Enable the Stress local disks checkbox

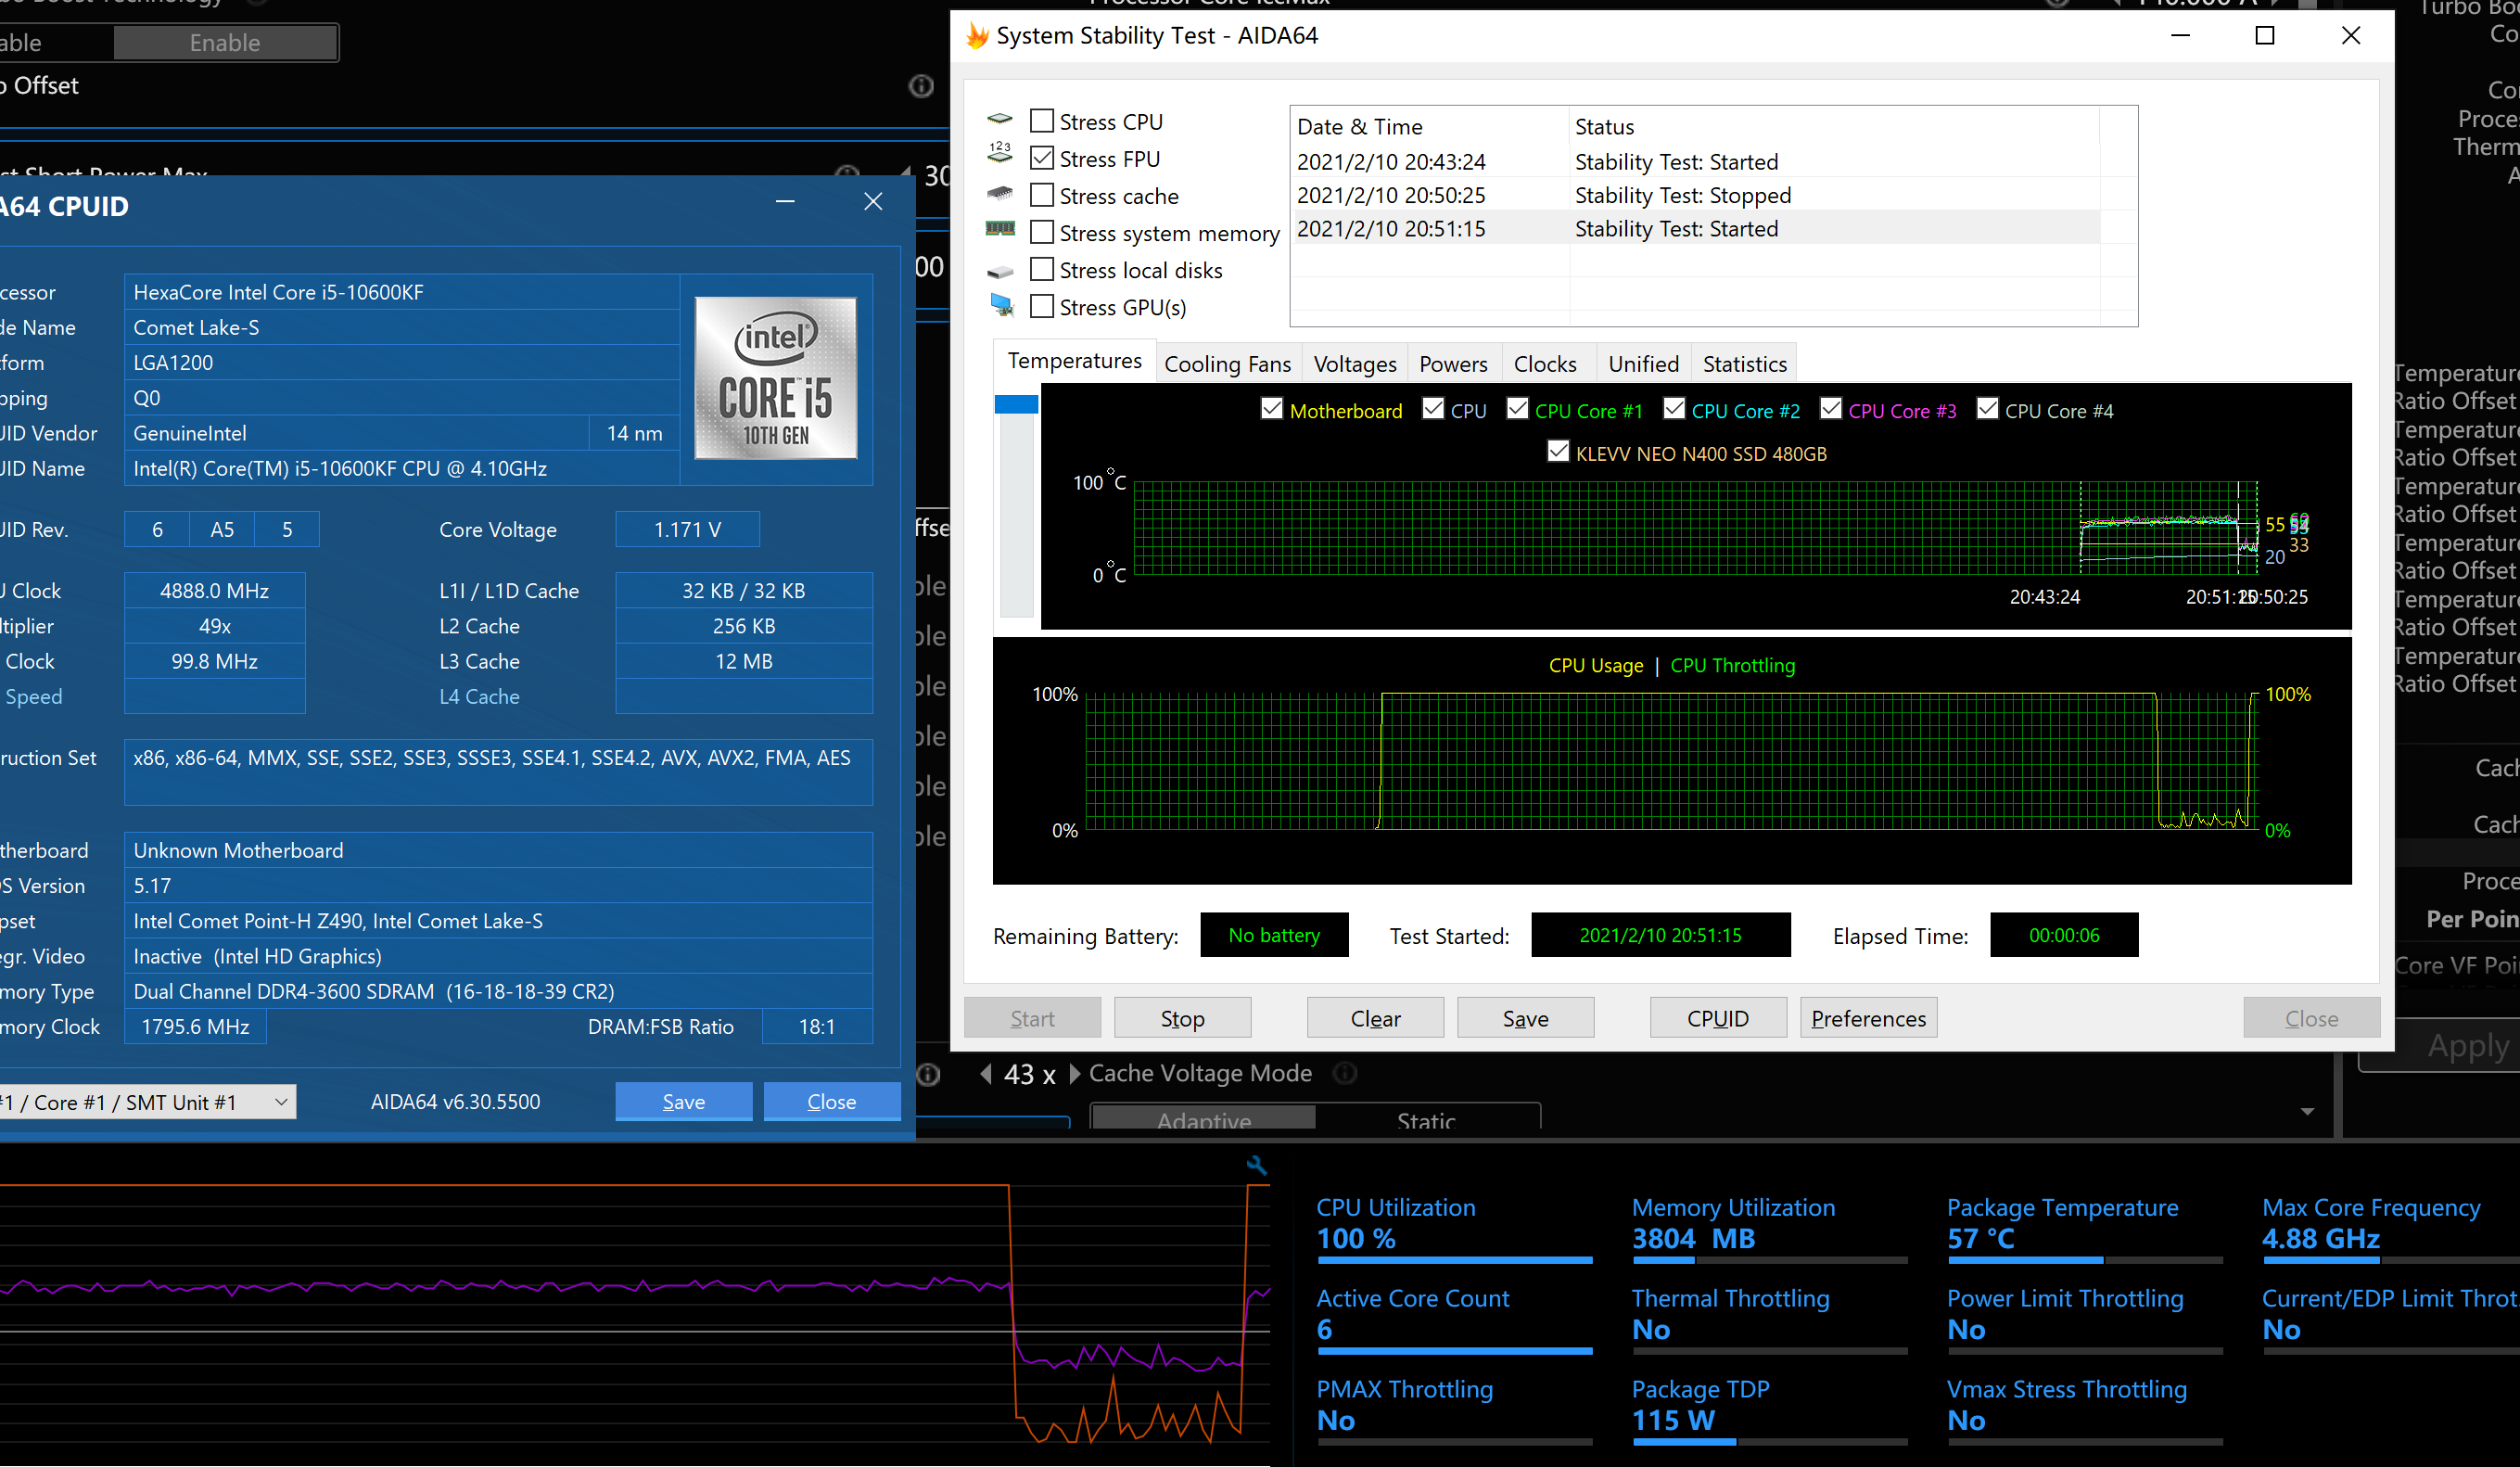[x=1042, y=269]
